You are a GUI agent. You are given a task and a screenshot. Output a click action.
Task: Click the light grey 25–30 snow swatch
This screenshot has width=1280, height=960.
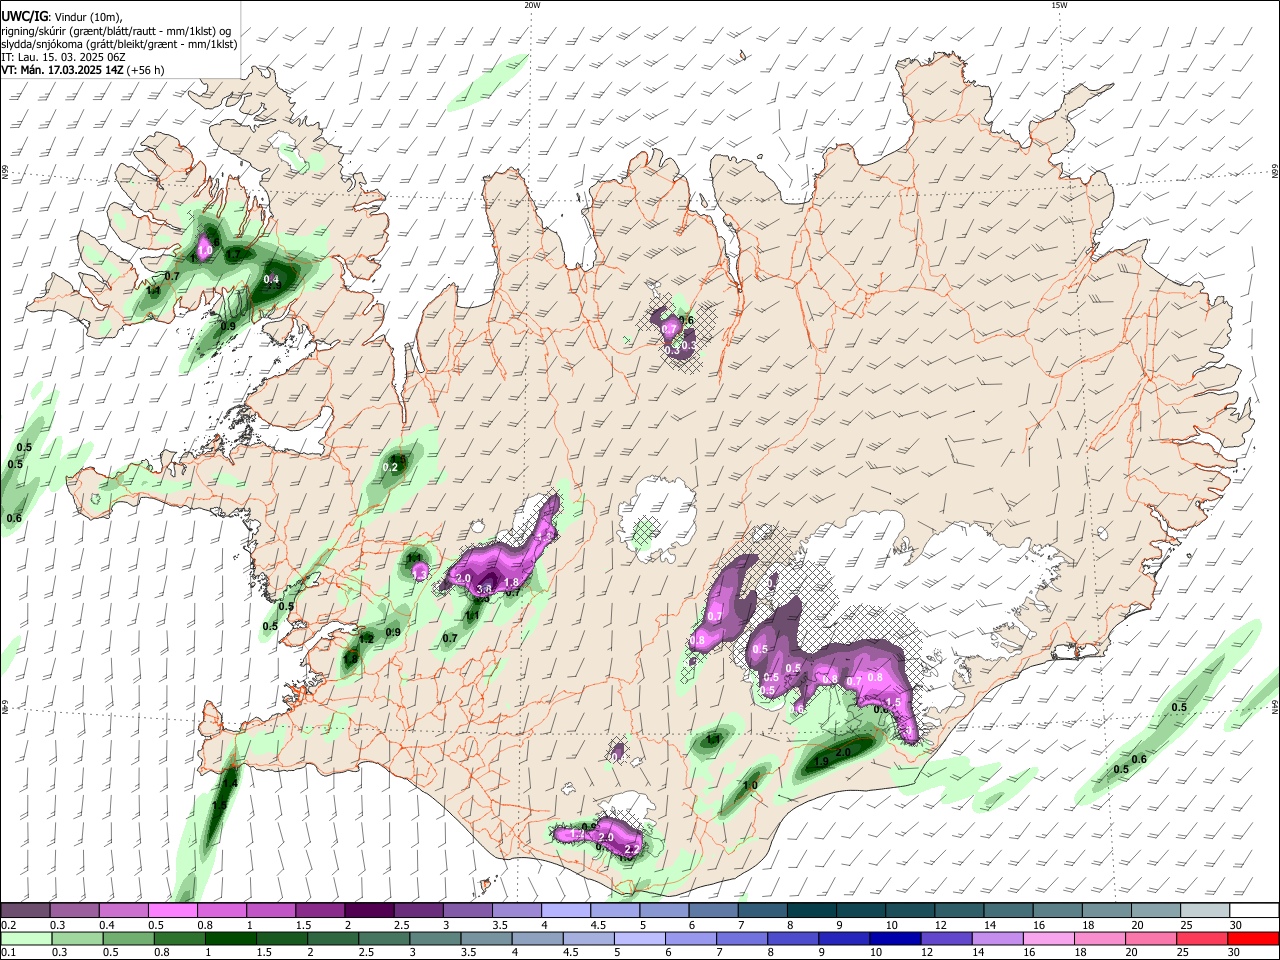point(1204,911)
